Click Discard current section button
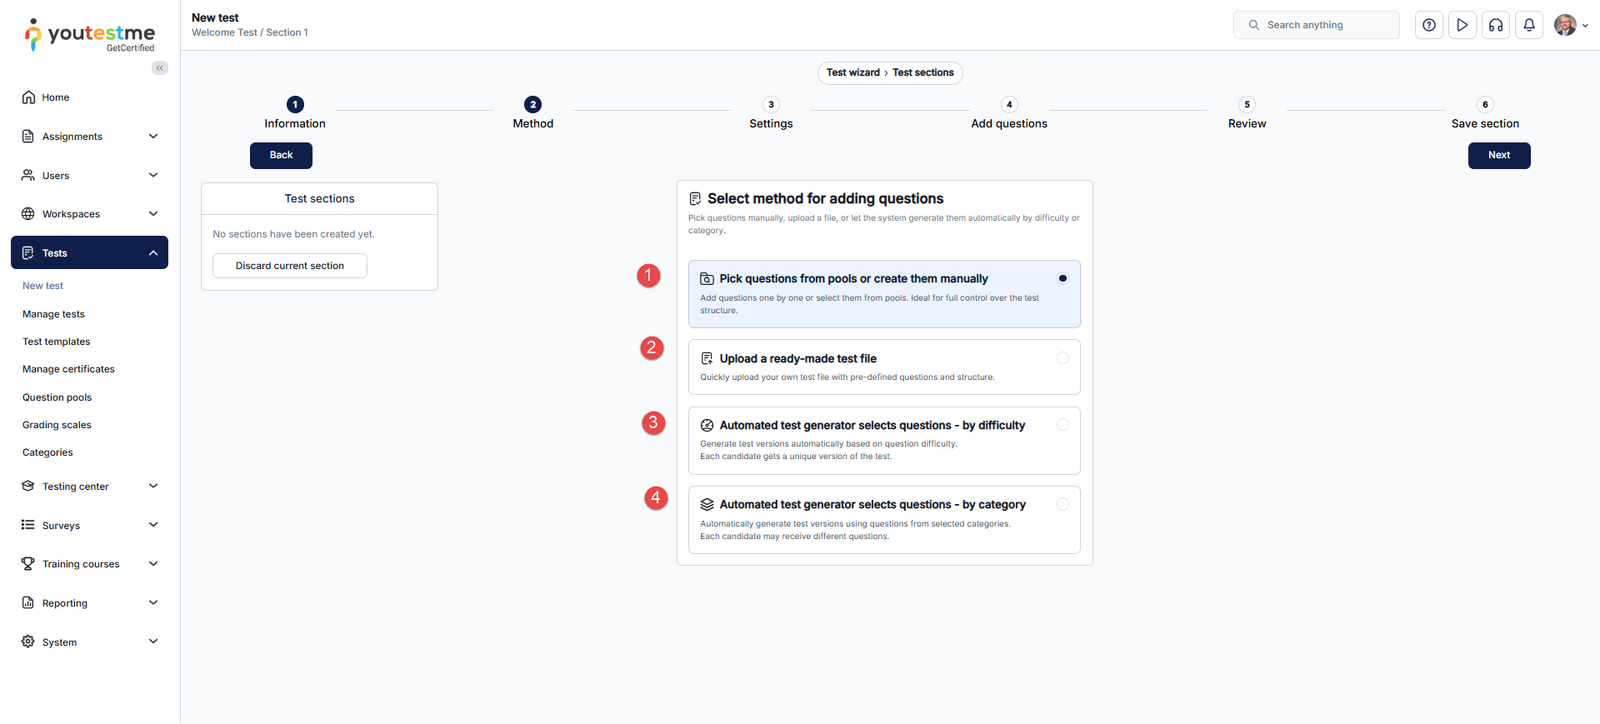Image resolution: width=1600 pixels, height=724 pixels. [290, 266]
